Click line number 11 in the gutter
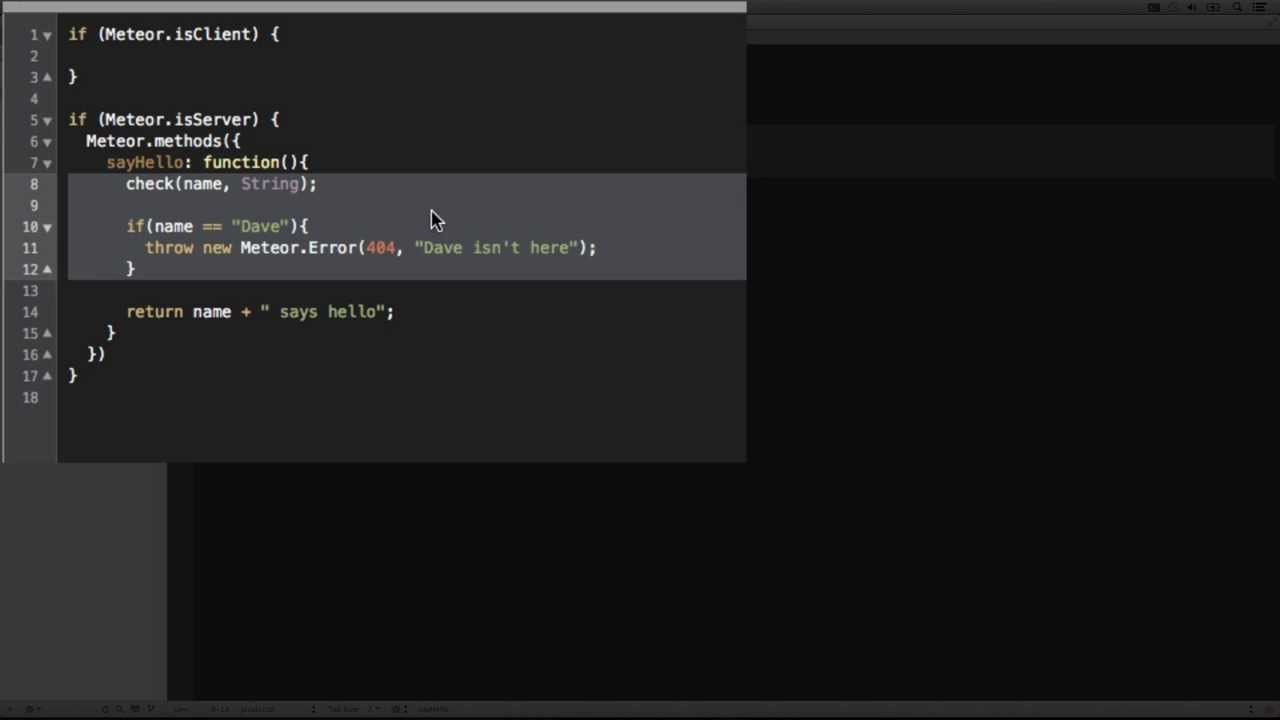The image size is (1280, 720). [x=30, y=248]
